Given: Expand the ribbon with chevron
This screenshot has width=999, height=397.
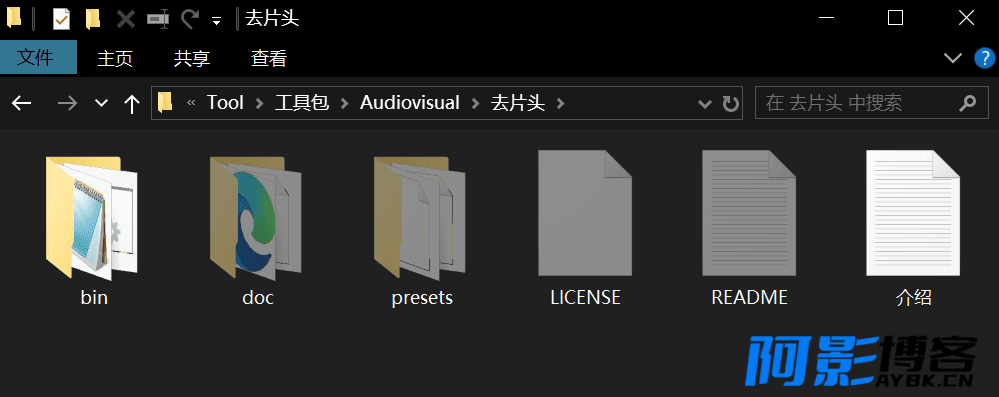Looking at the screenshot, I should click(953, 59).
